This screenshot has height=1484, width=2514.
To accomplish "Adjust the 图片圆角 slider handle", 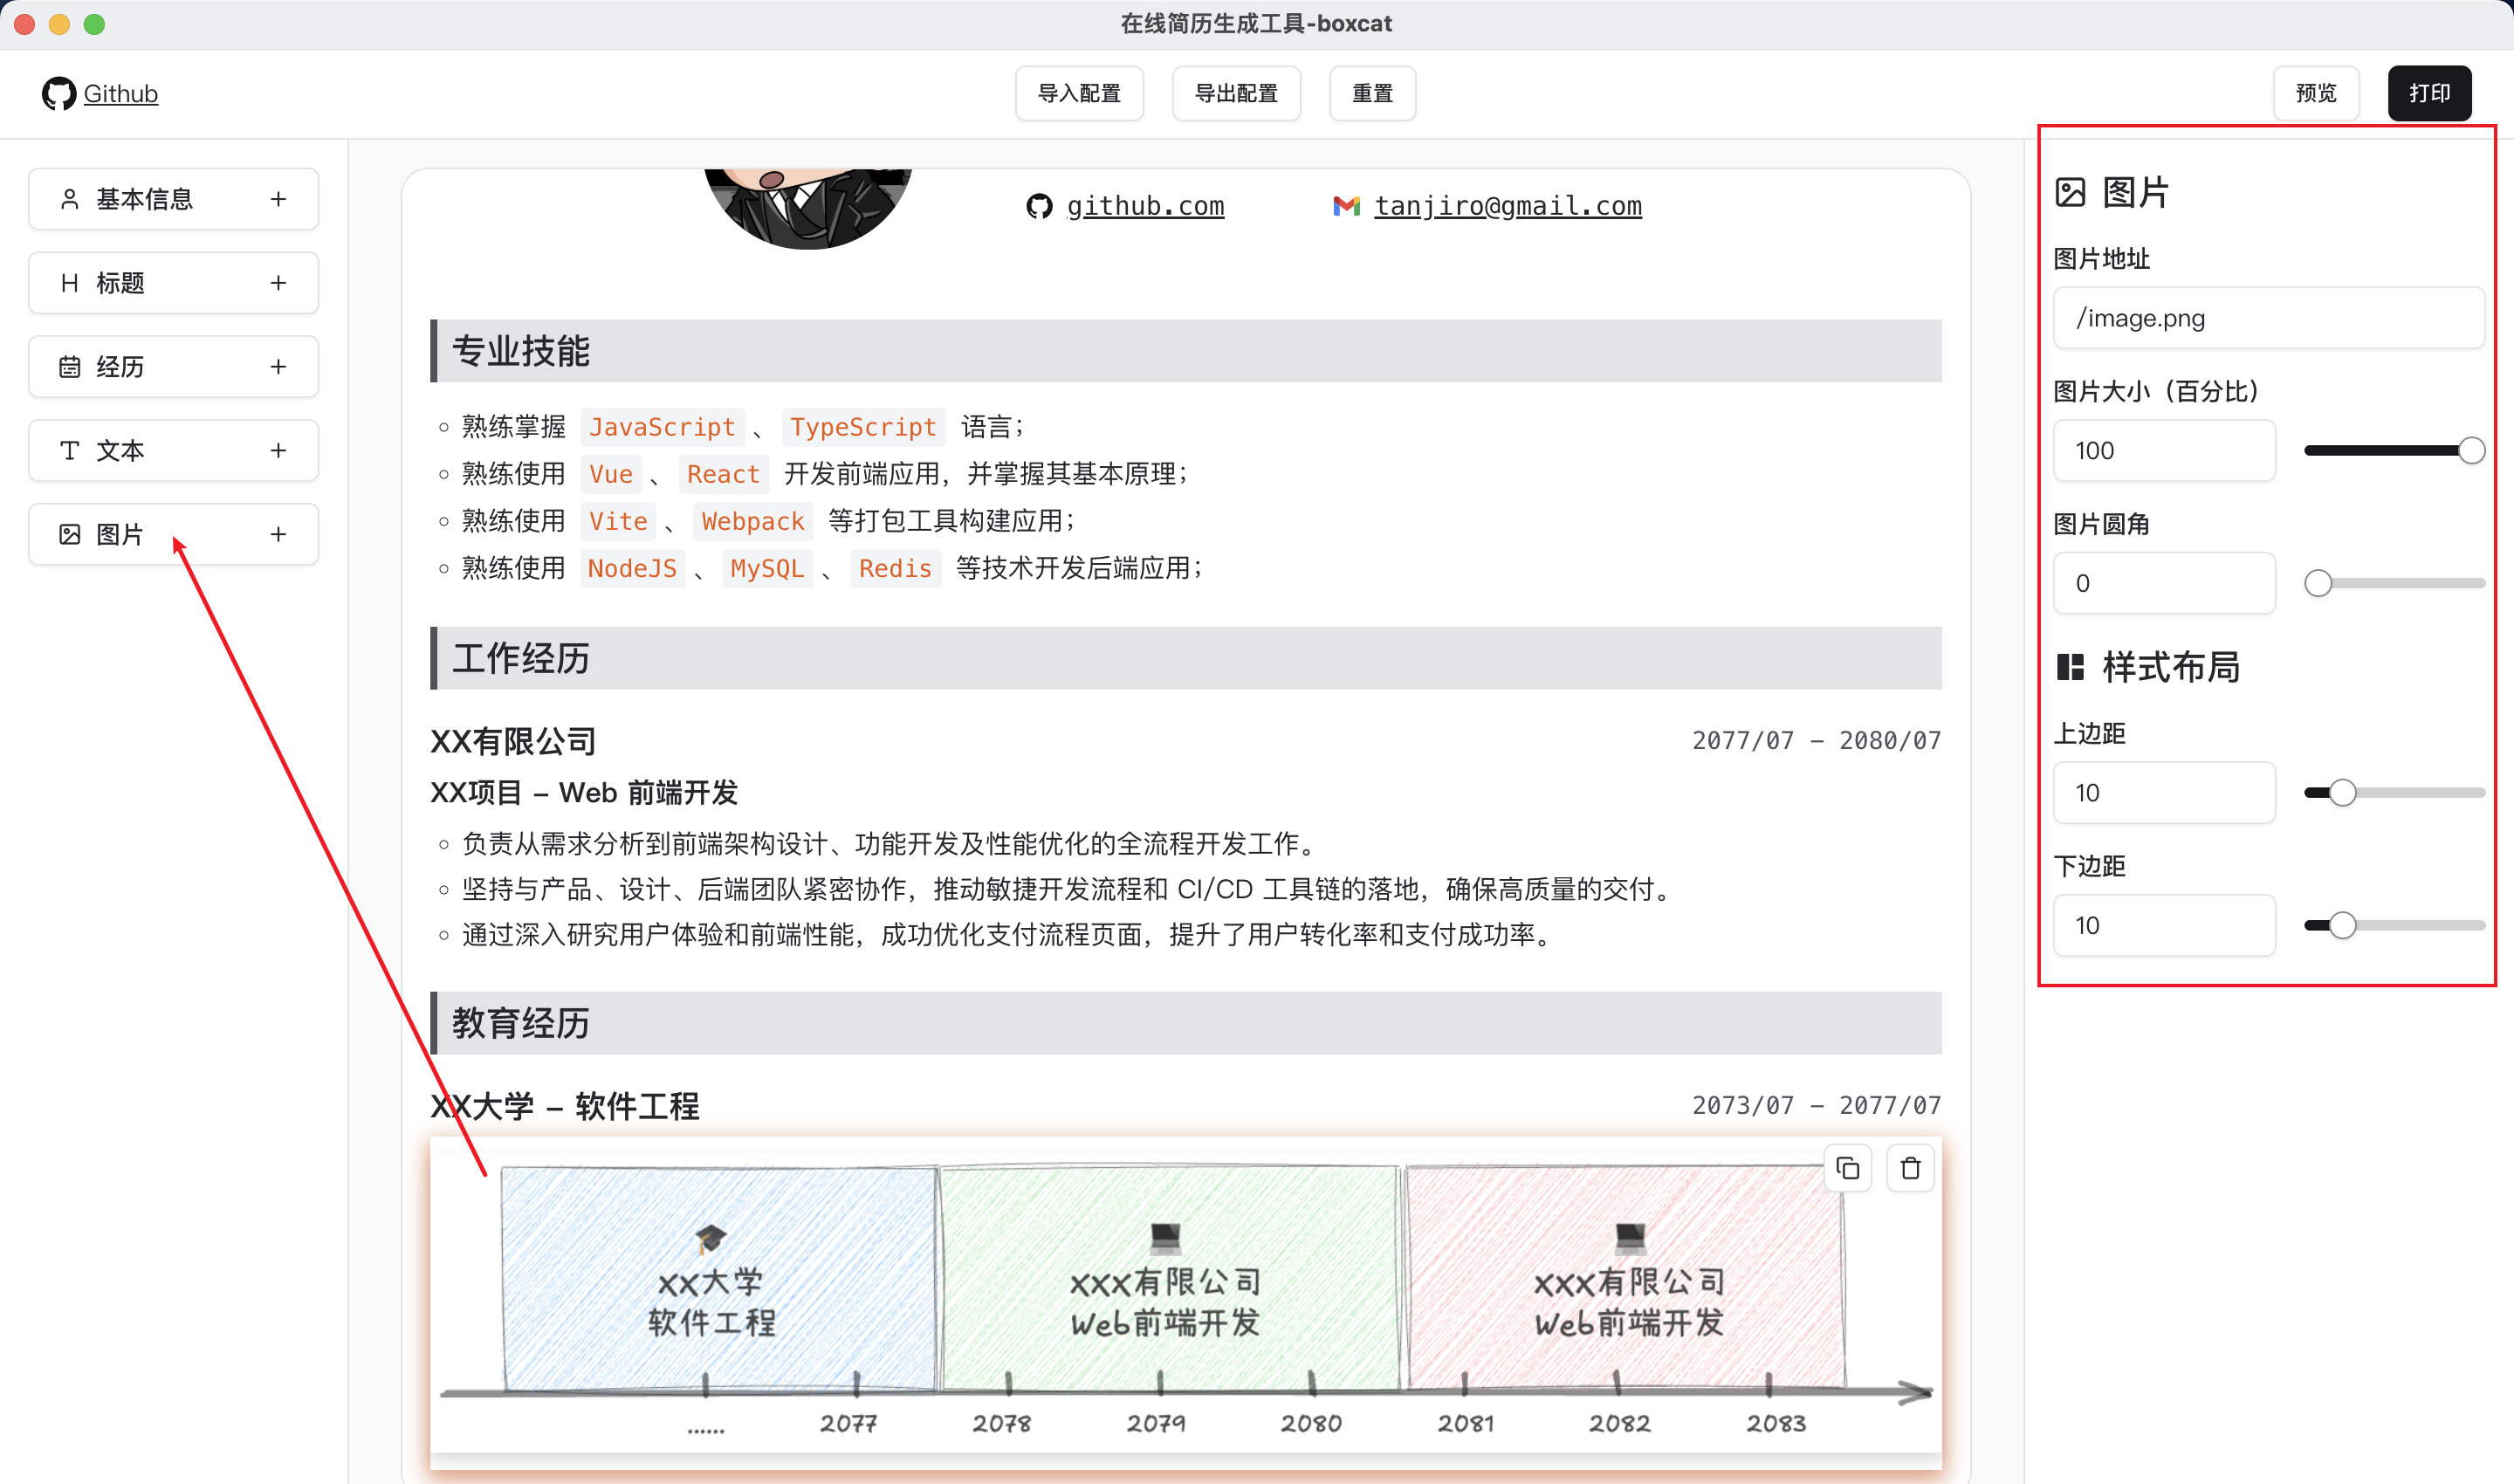I will 2318,583.
